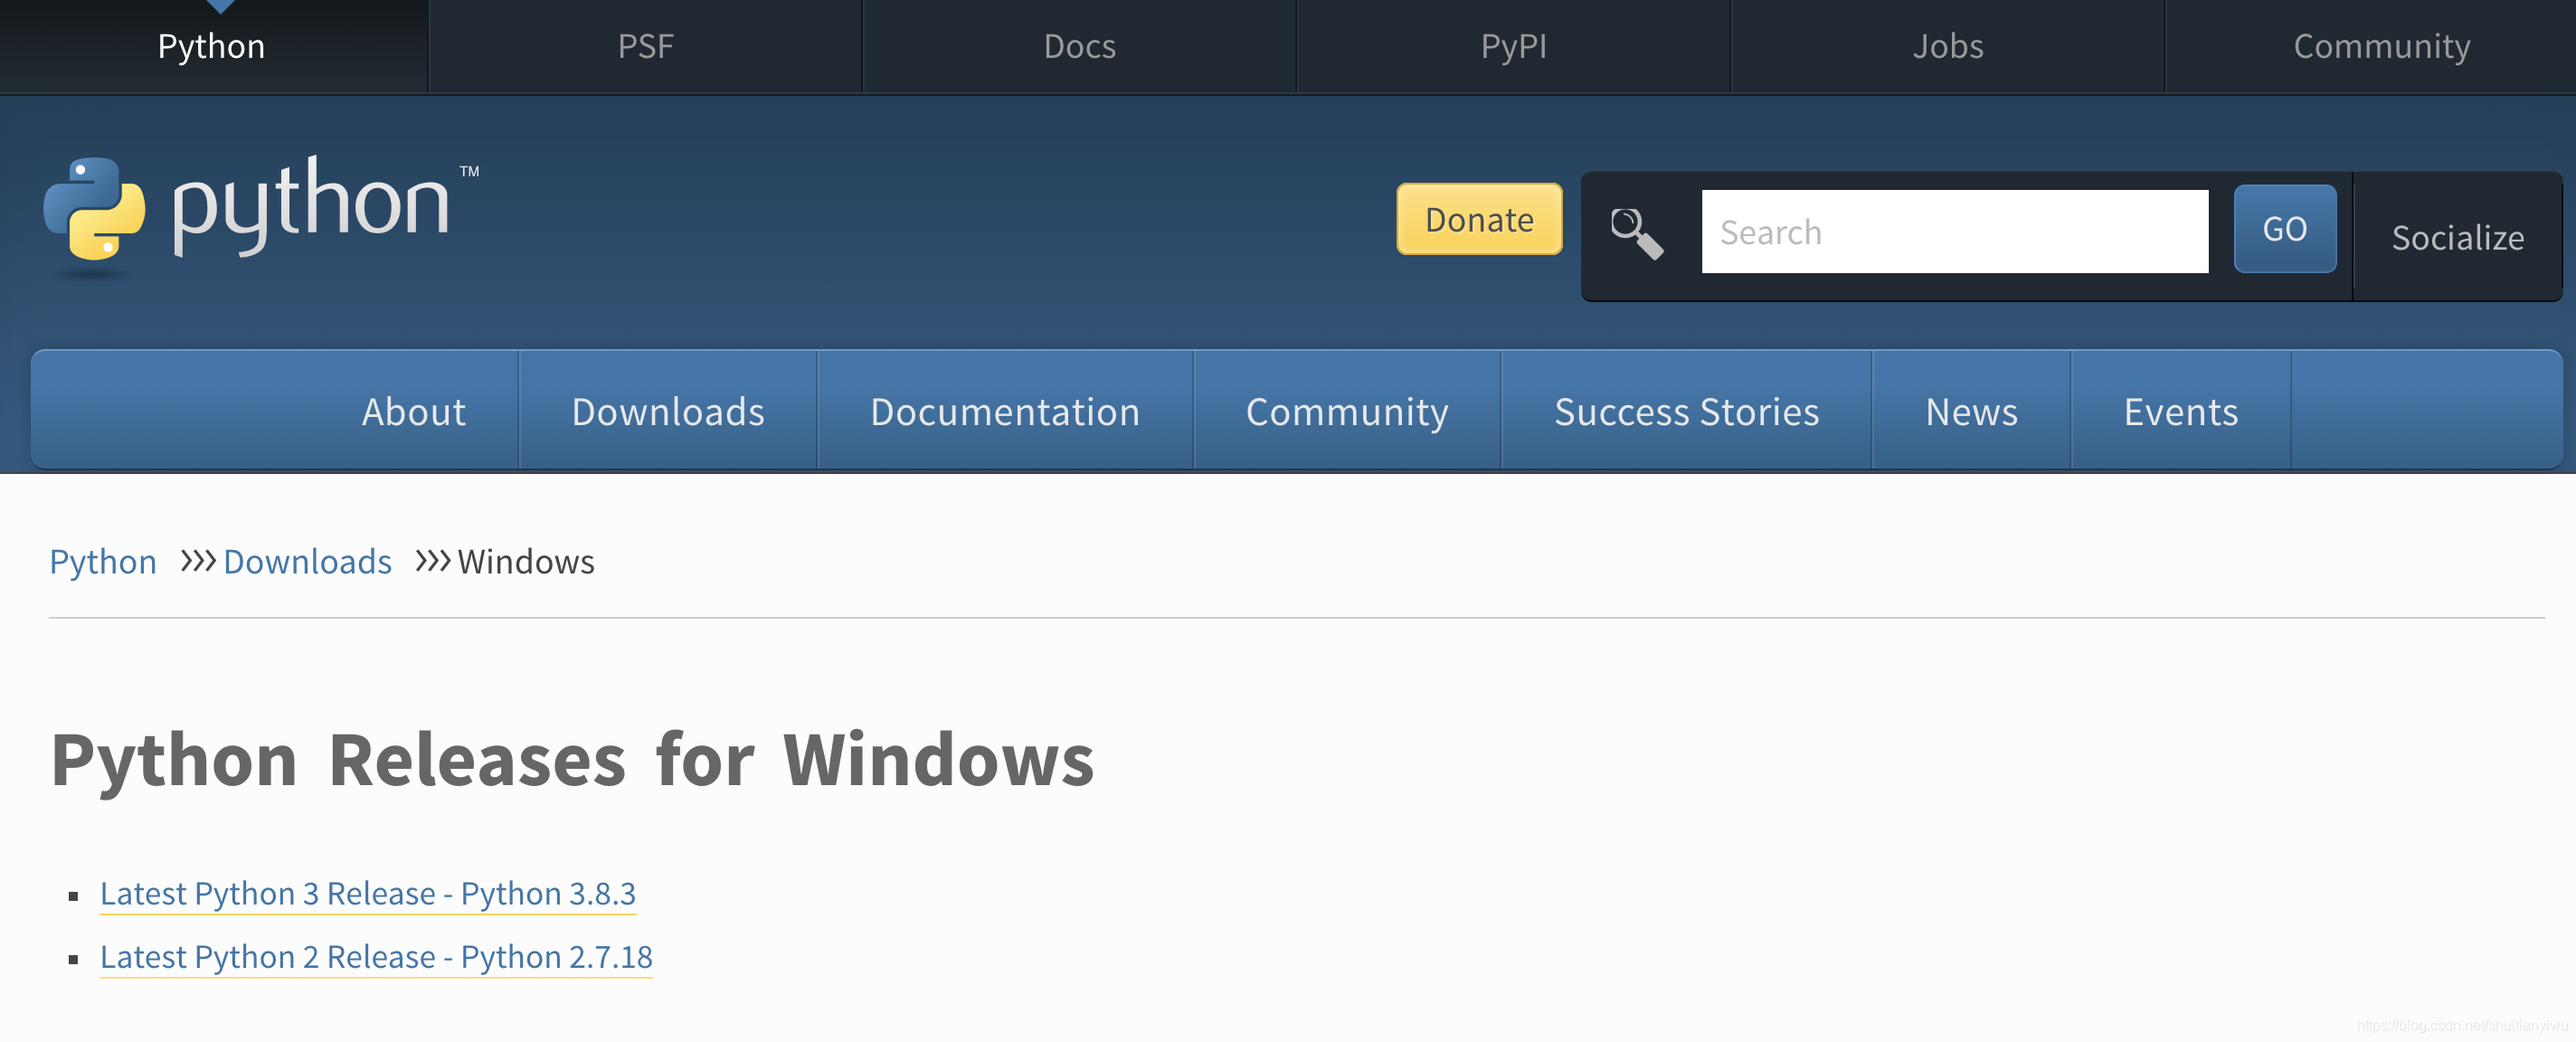Open the About navigation menu
Viewport: 2576px width, 1042px height.
point(414,411)
